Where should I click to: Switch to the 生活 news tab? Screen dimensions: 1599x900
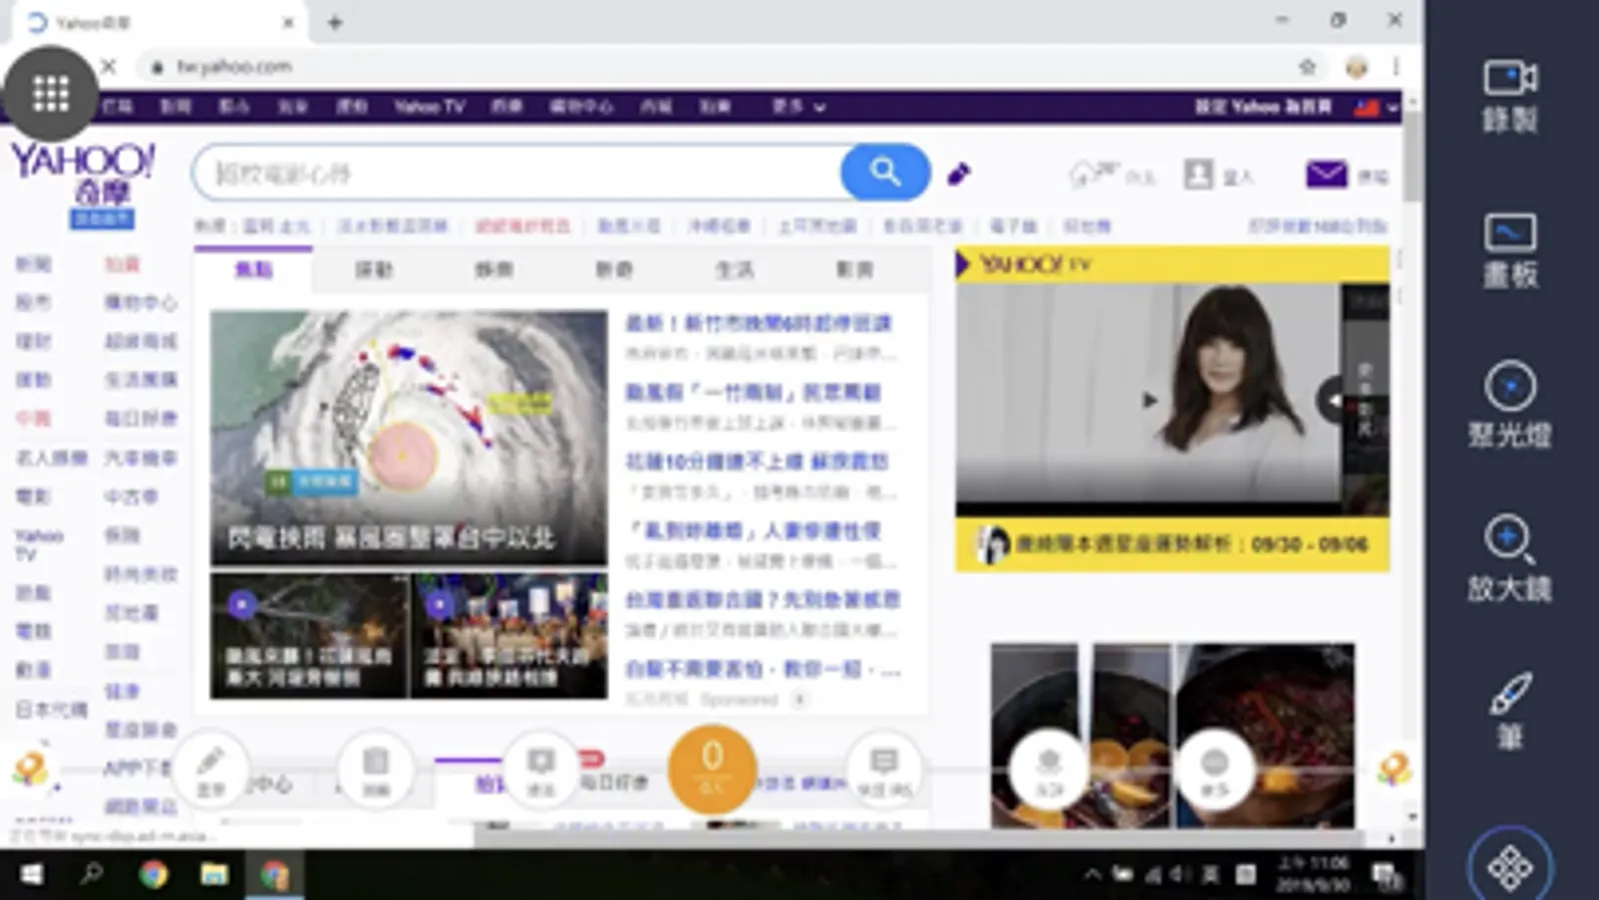click(x=734, y=269)
